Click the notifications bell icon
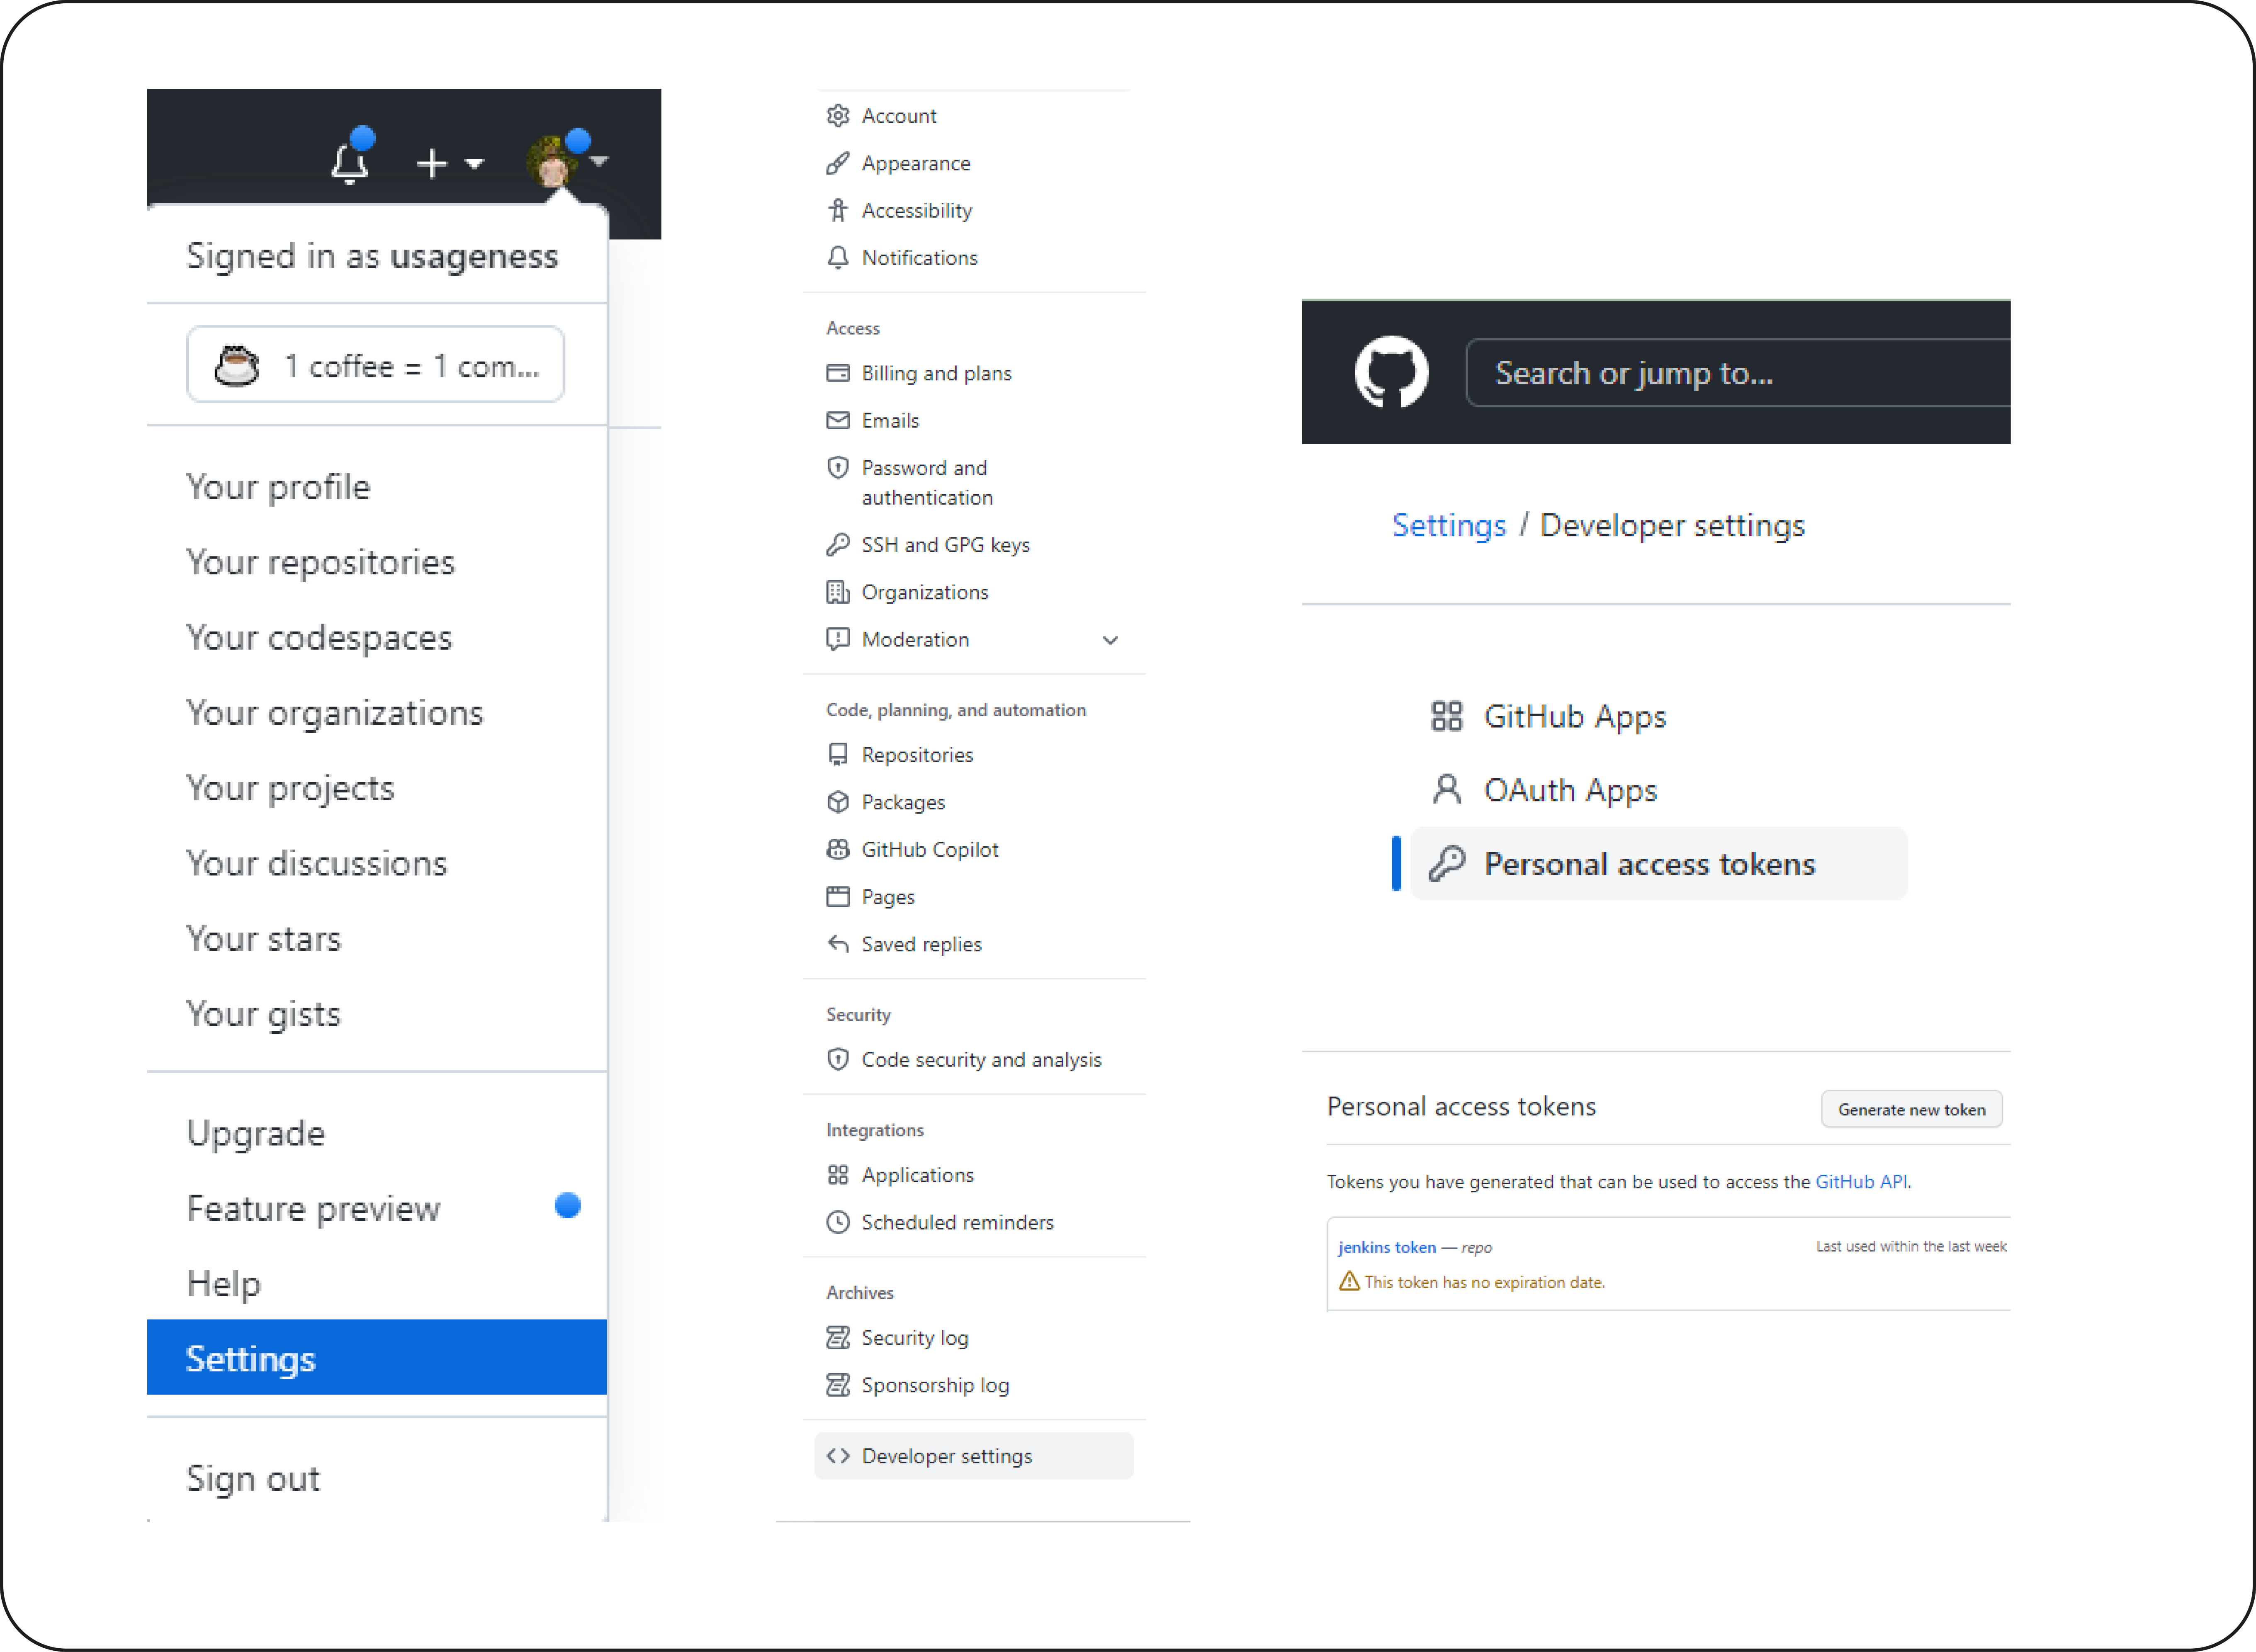2256x1652 pixels. tap(349, 162)
